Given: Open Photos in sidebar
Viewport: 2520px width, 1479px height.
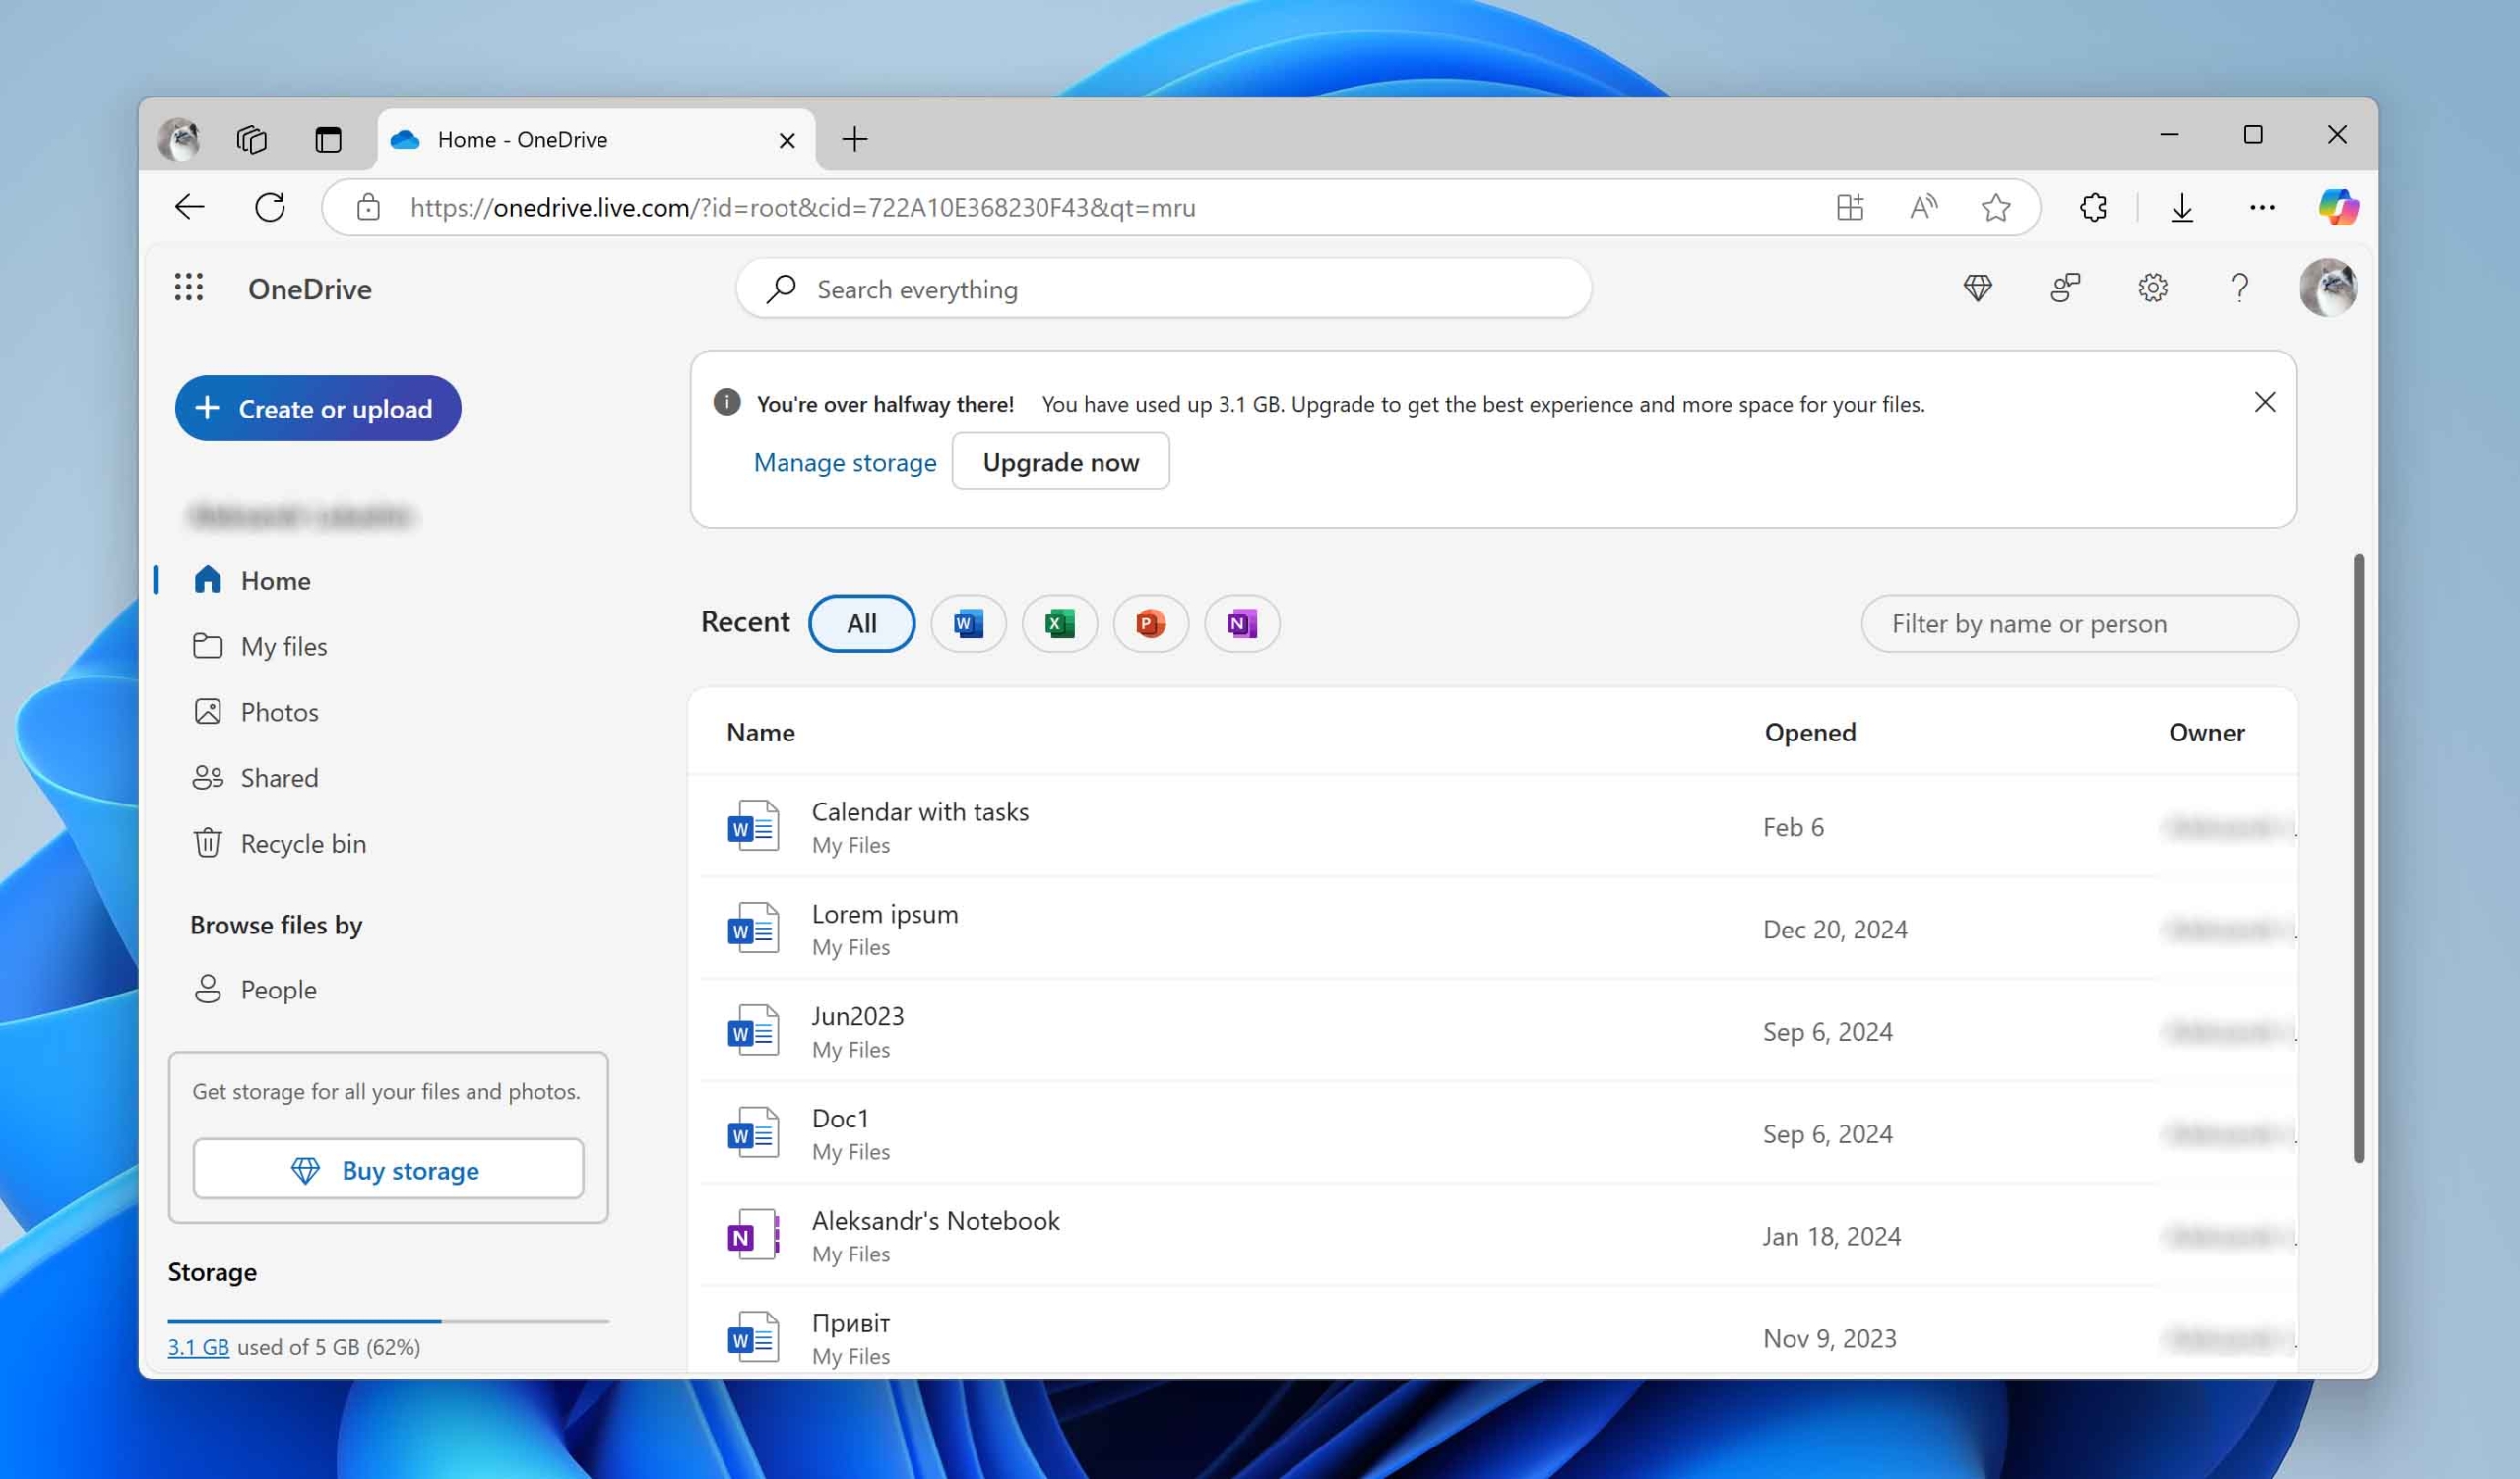Looking at the screenshot, I should tap(279, 712).
